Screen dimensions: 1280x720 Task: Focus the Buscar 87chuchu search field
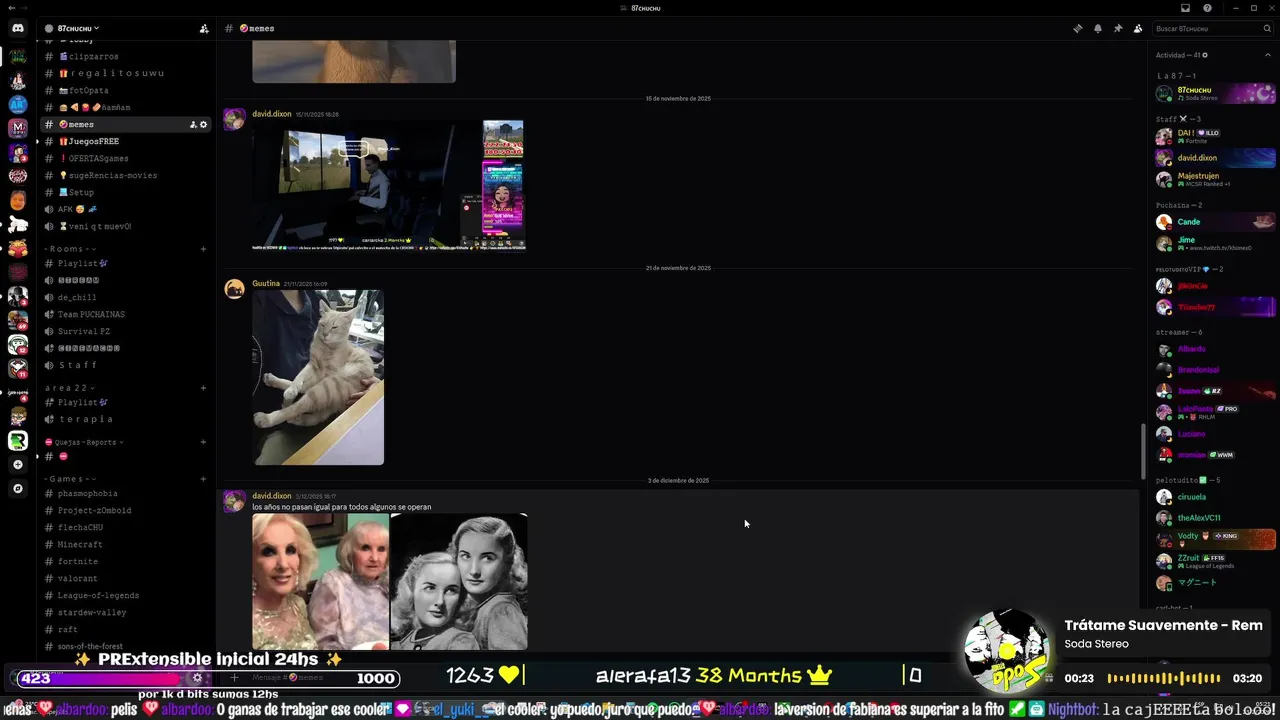pos(1213,29)
